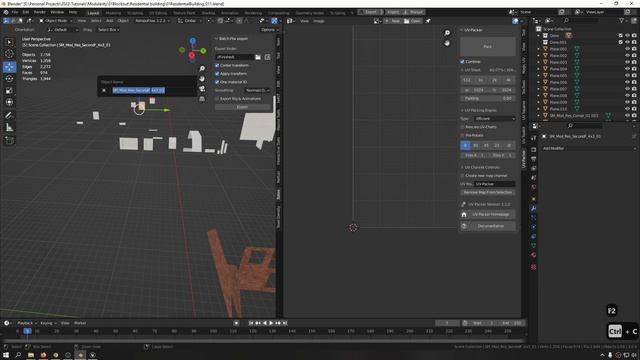Open the Add Modifier dropdown
640x360 pixels.
click(x=589, y=149)
